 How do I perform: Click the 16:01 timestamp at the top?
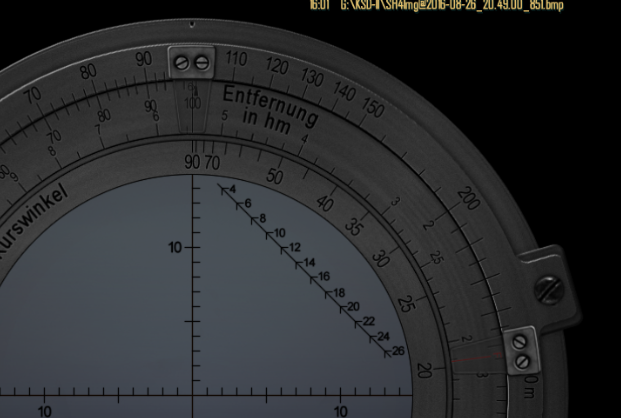point(319,5)
